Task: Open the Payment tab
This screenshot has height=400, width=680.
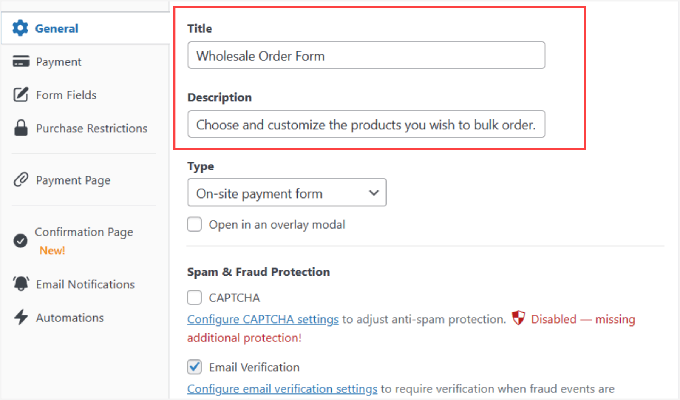Action: (59, 62)
